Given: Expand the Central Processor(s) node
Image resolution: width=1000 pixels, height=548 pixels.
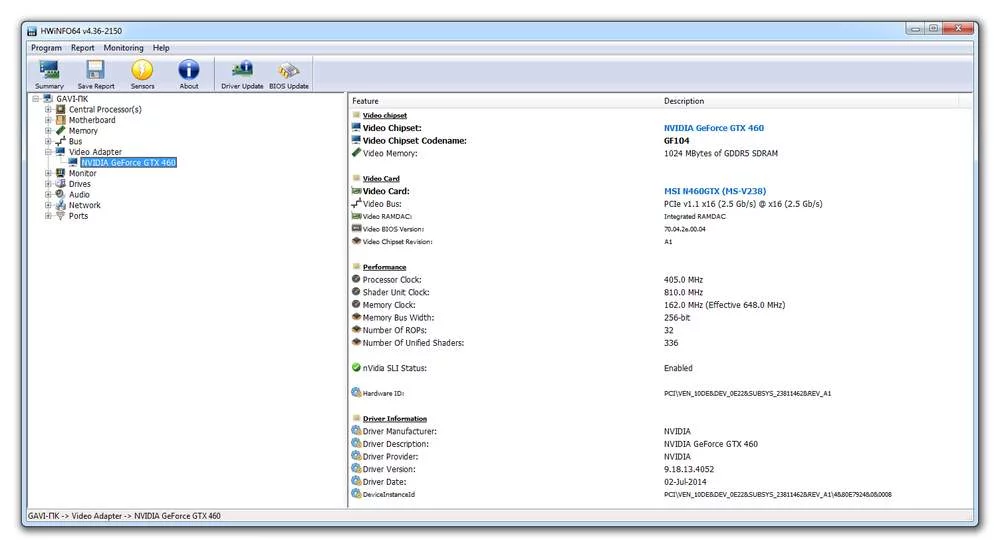Looking at the screenshot, I should click(48, 109).
